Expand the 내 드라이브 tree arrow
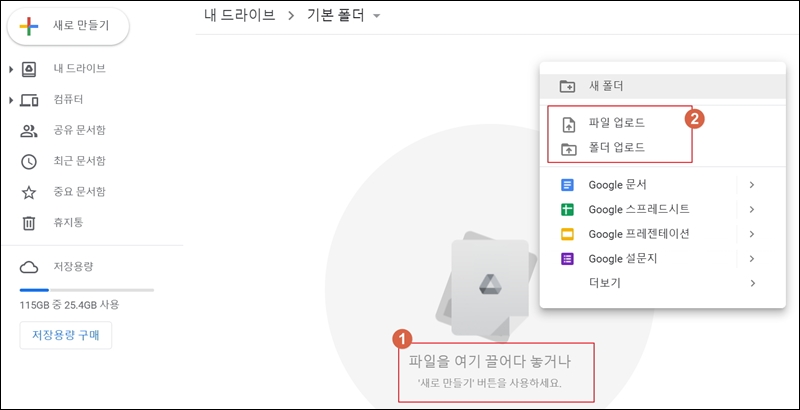 point(11,69)
